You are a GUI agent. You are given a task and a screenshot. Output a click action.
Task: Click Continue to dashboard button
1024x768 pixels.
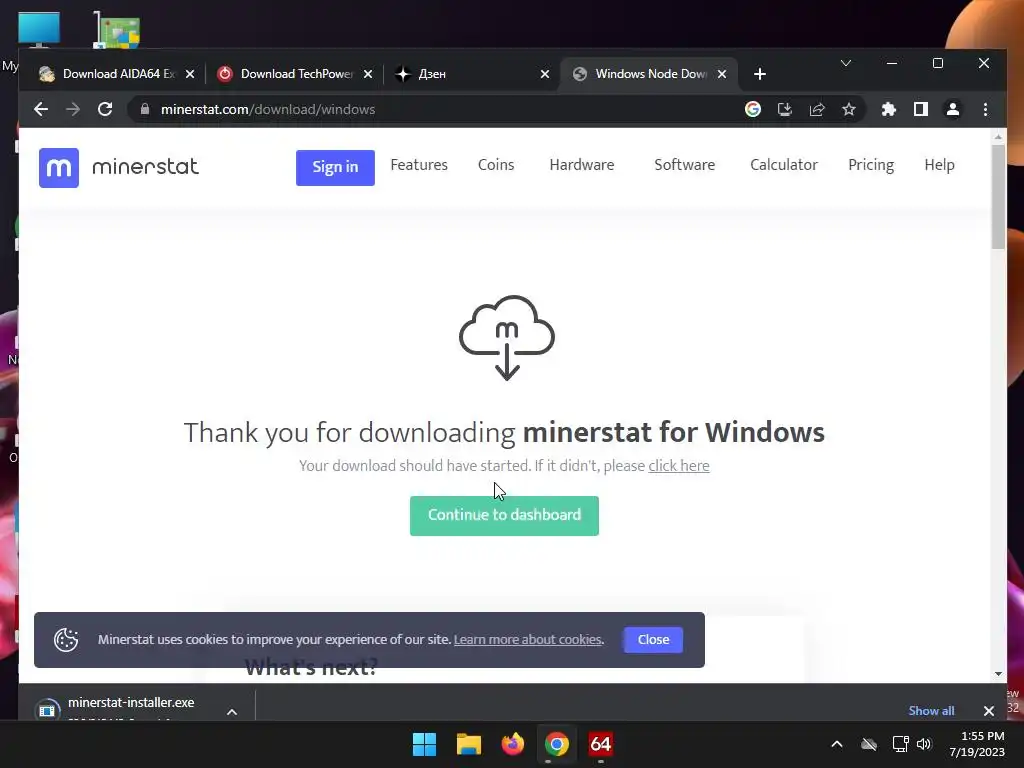pos(504,515)
